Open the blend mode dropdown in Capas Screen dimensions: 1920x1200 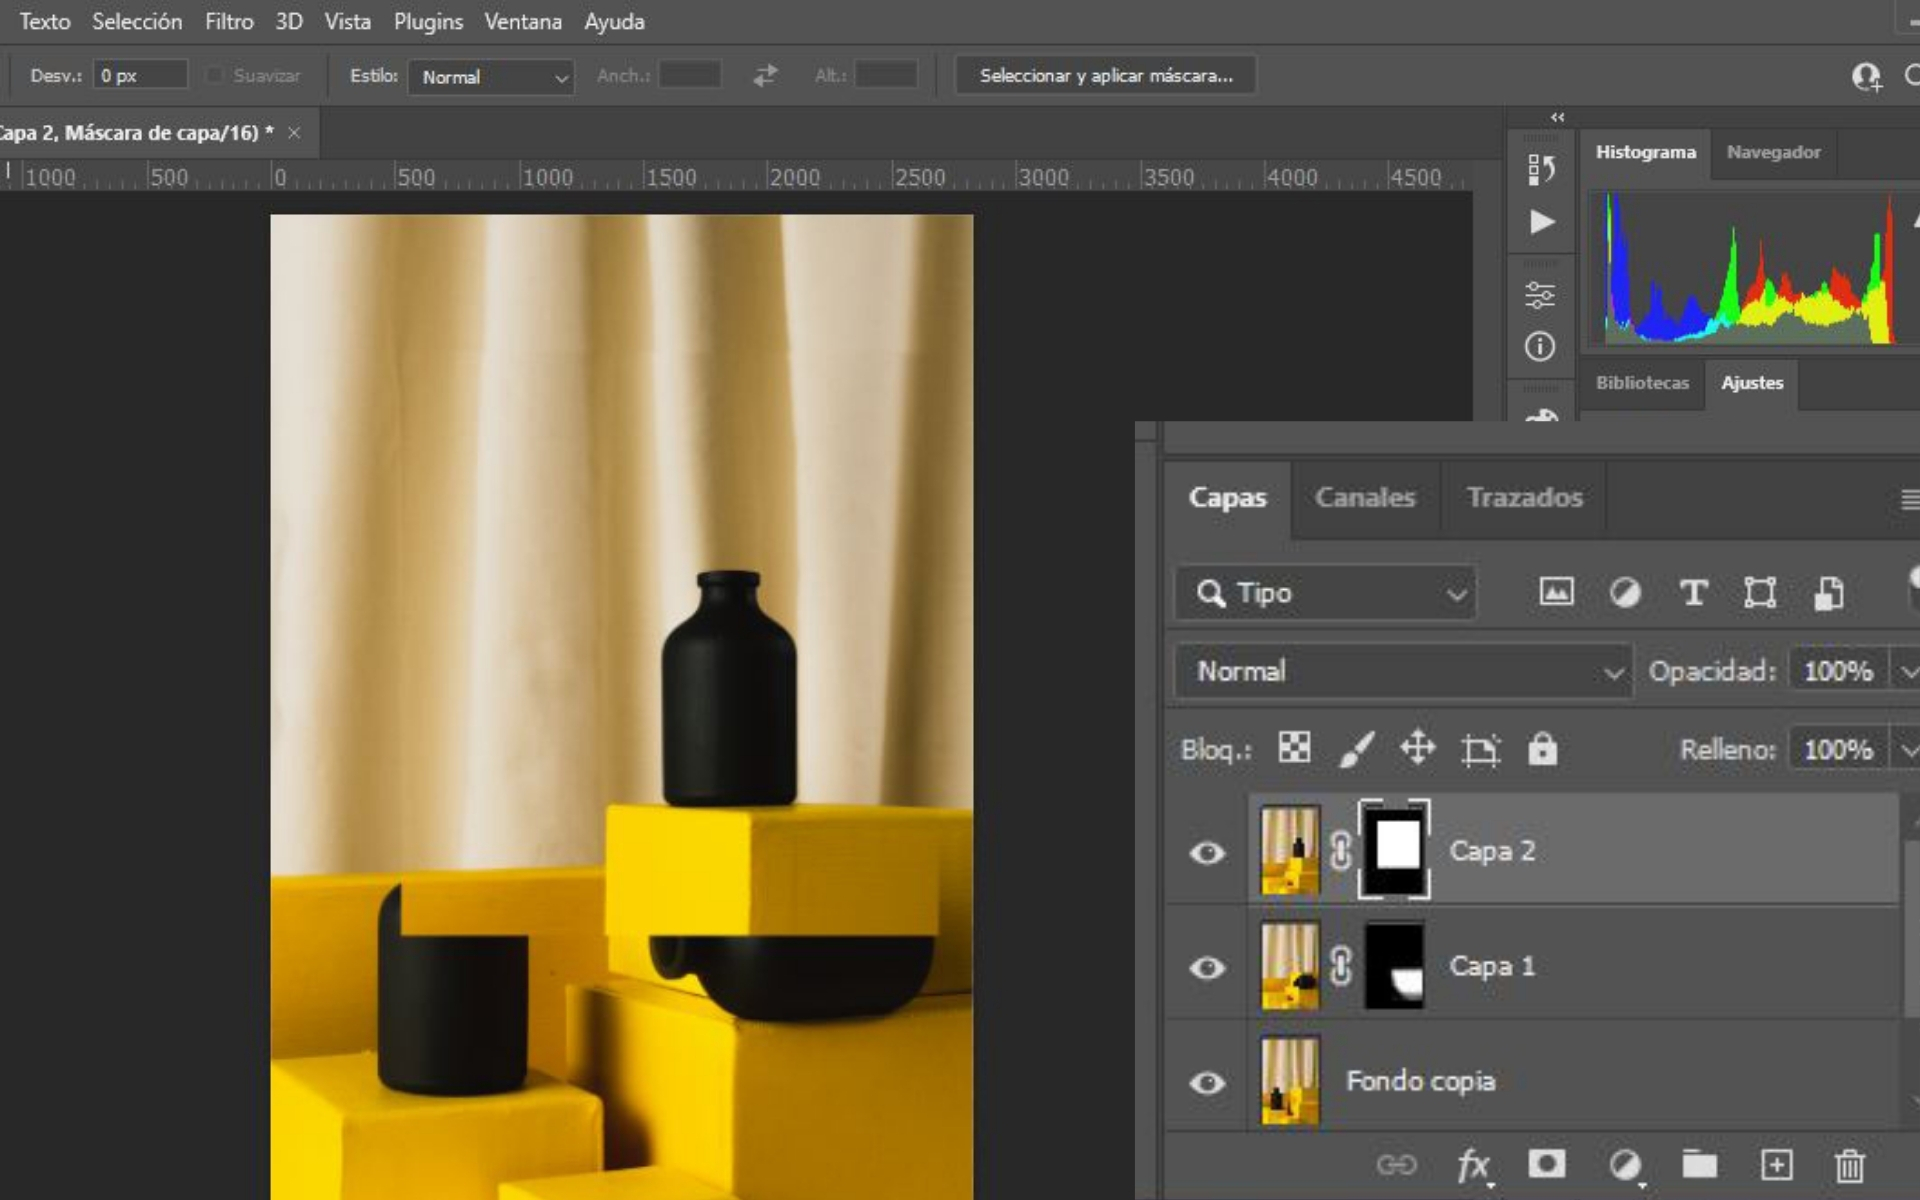[x=1400, y=671]
